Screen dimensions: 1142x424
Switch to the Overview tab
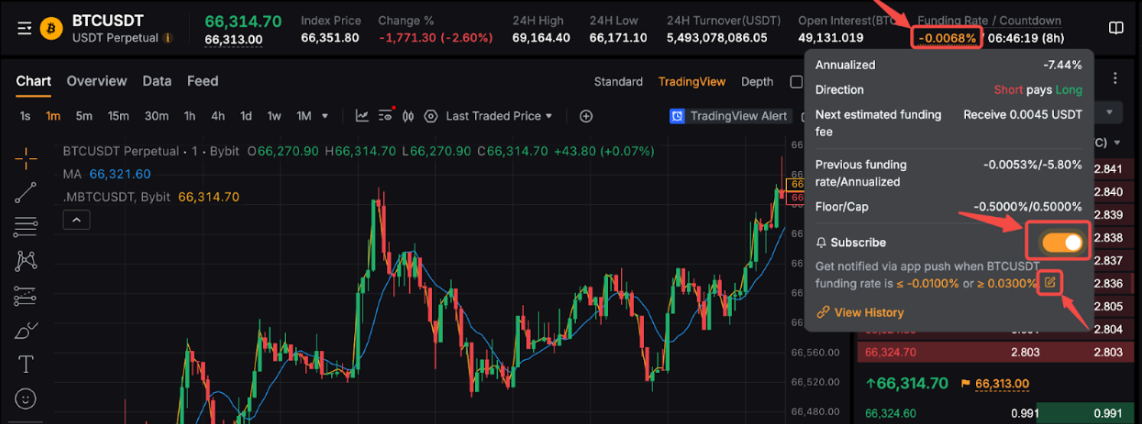point(96,81)
